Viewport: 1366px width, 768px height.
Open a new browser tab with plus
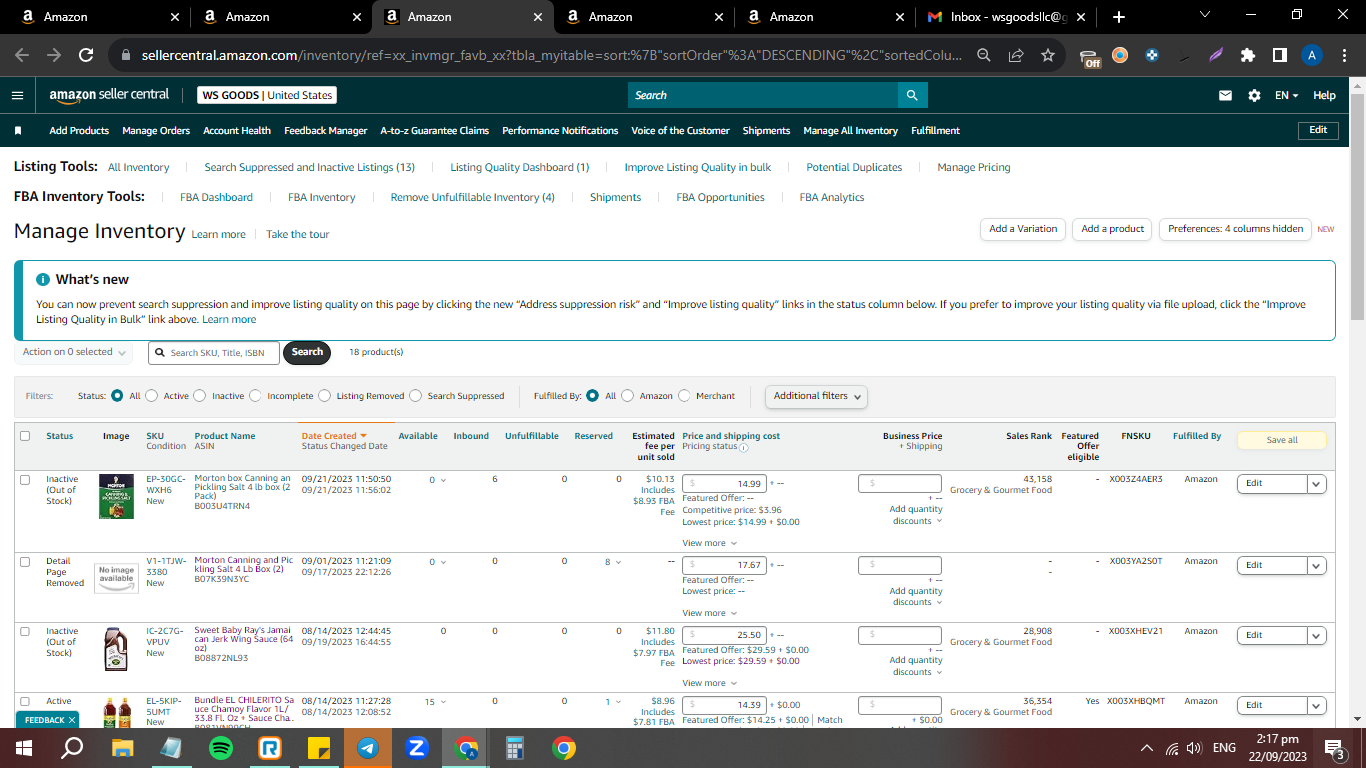(1118, 17)
